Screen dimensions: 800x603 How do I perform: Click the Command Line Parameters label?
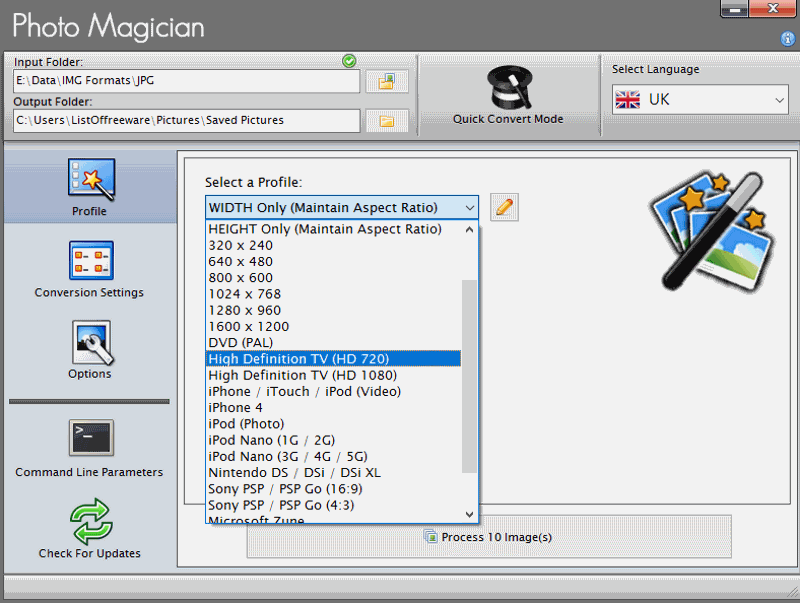[89, 472]
